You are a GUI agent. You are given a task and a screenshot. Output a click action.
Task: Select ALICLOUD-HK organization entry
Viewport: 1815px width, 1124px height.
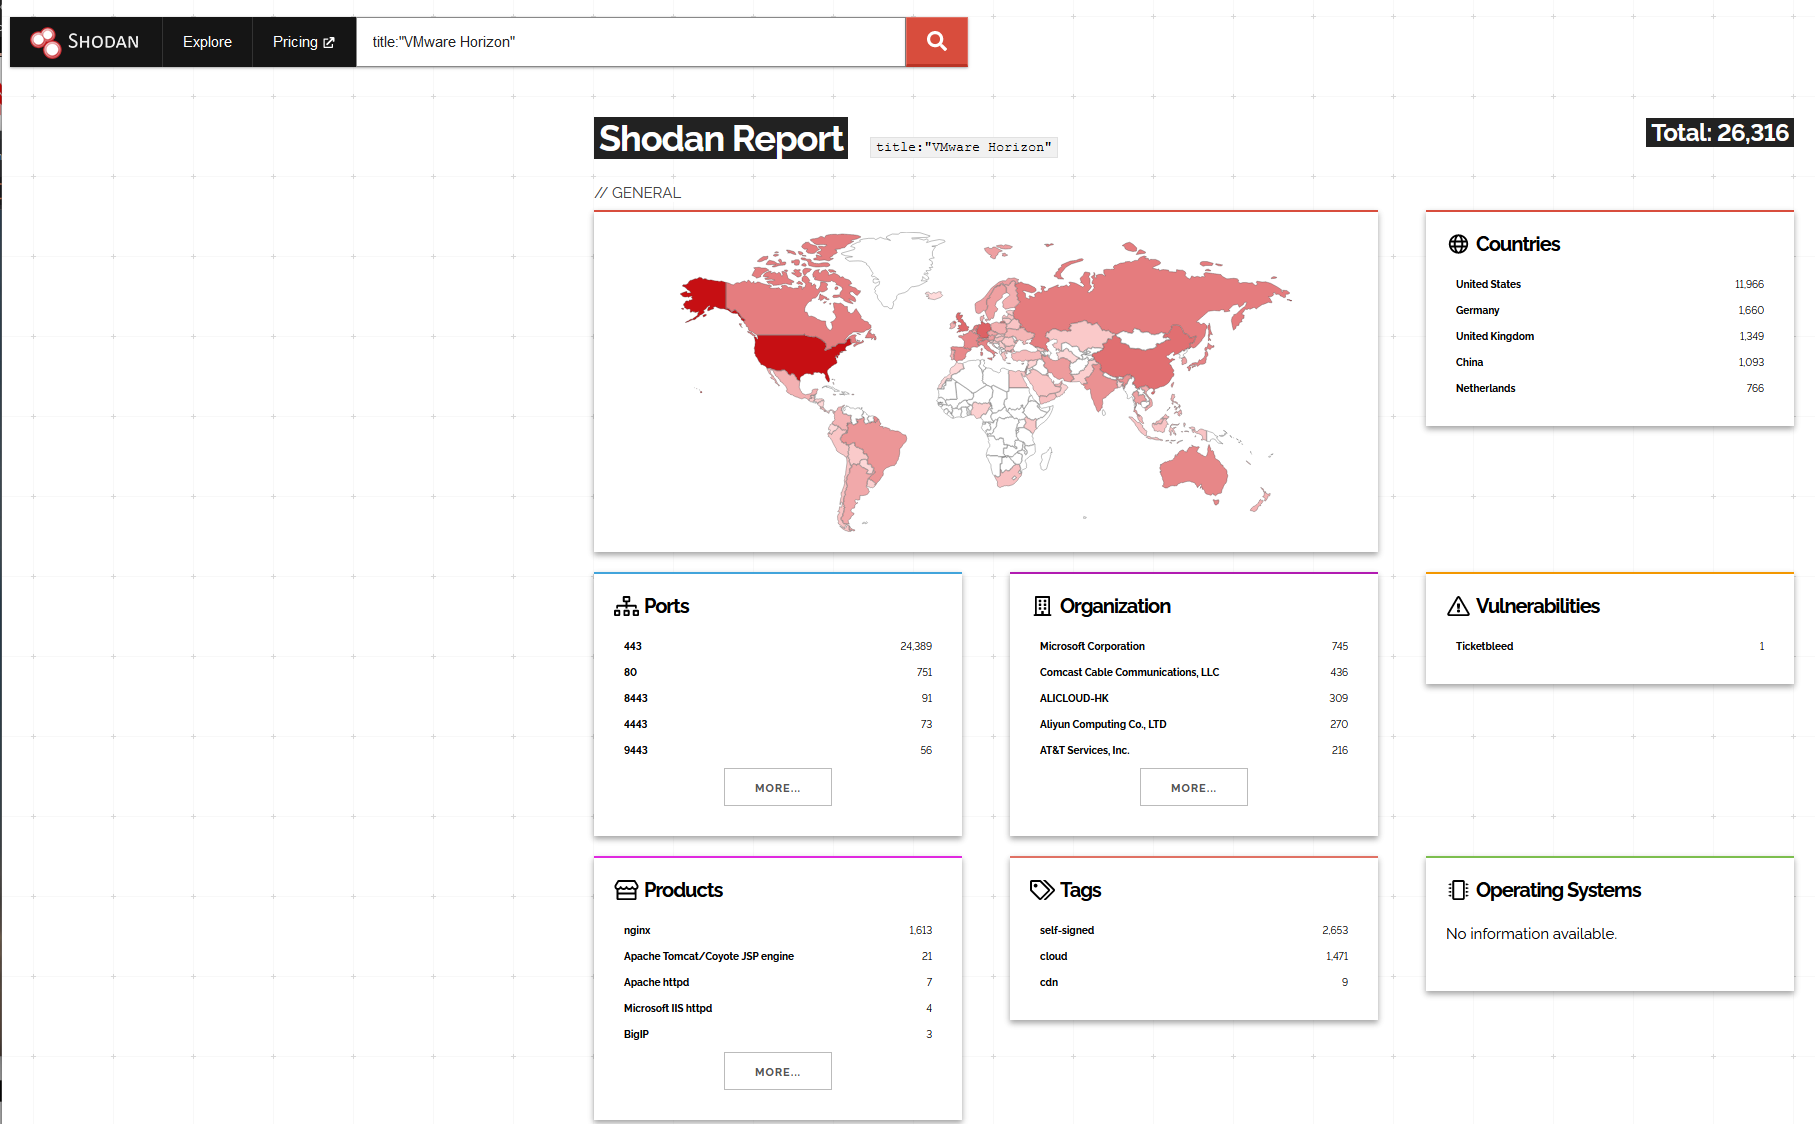1194,698
